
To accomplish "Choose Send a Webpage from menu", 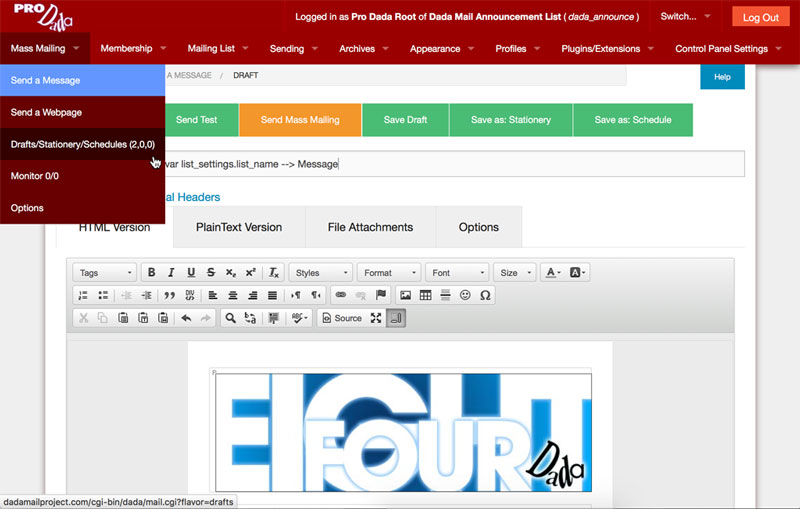I will [x=83, y=112].
